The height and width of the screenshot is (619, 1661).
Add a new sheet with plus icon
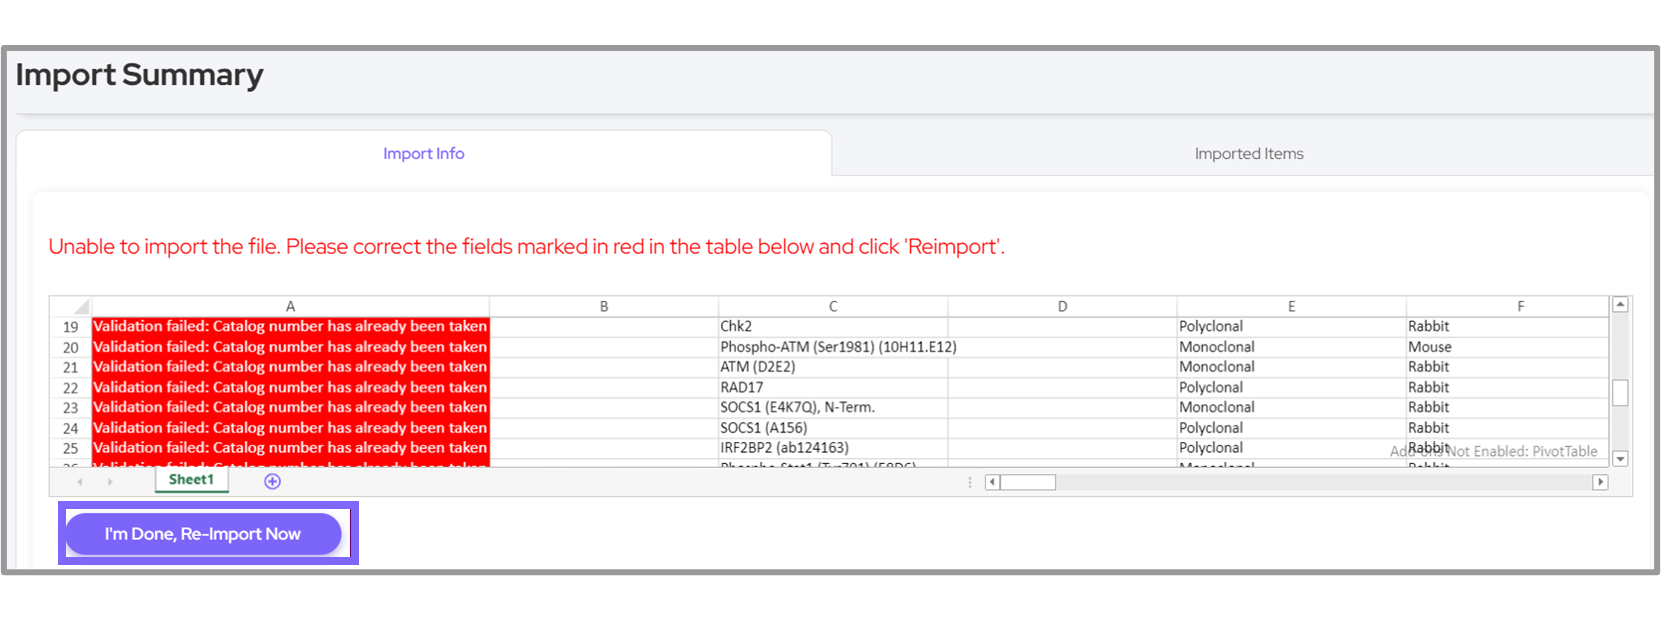tap(272, 482)
